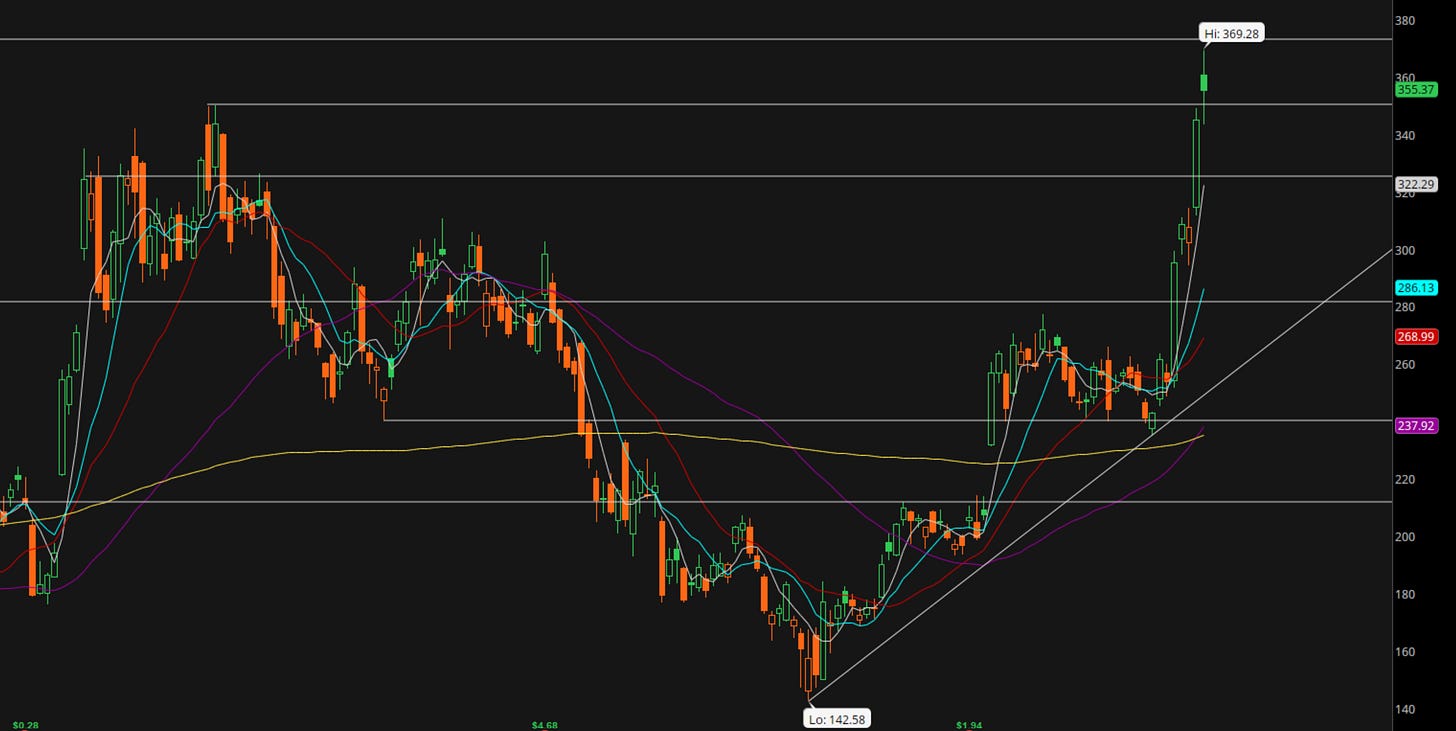Click the 340 price axis label
The image size is (1456, 731).
(x=1405, y=135)
